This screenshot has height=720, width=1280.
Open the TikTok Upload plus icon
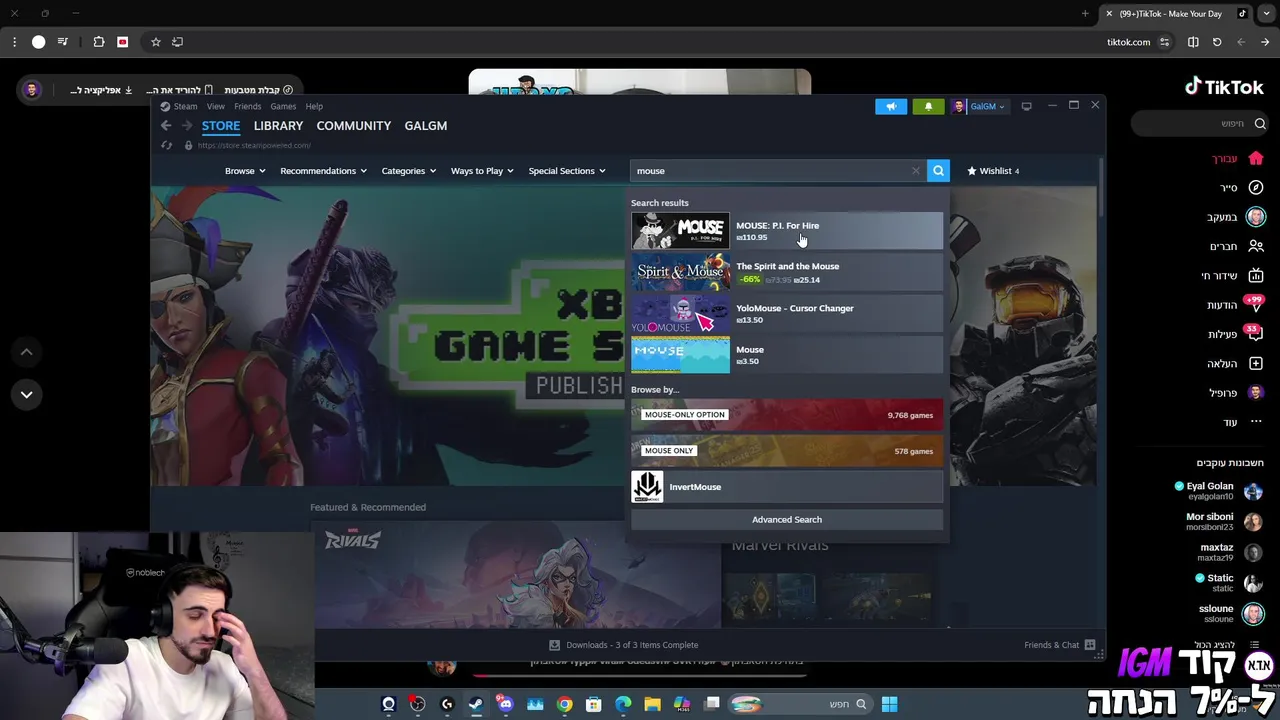(1256, 363)
